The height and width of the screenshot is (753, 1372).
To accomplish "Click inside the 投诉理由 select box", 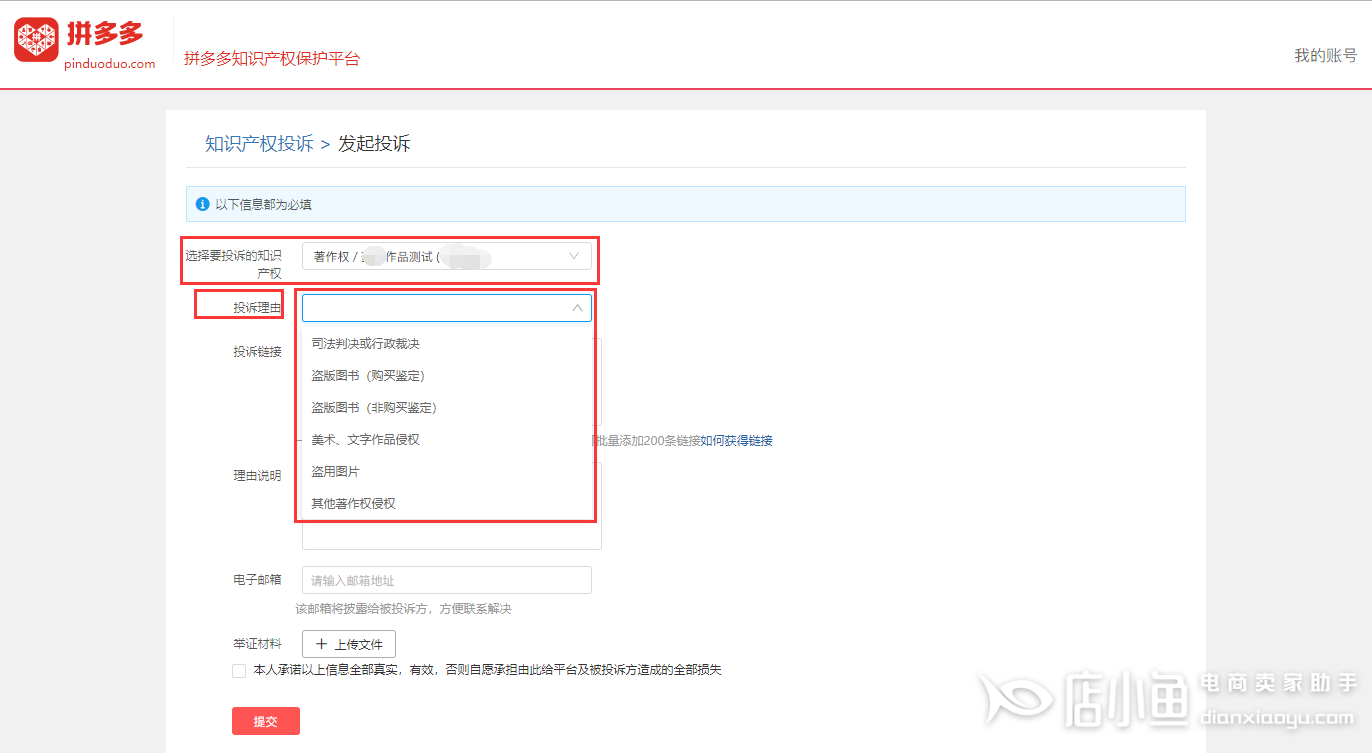I will pos(447,308).
